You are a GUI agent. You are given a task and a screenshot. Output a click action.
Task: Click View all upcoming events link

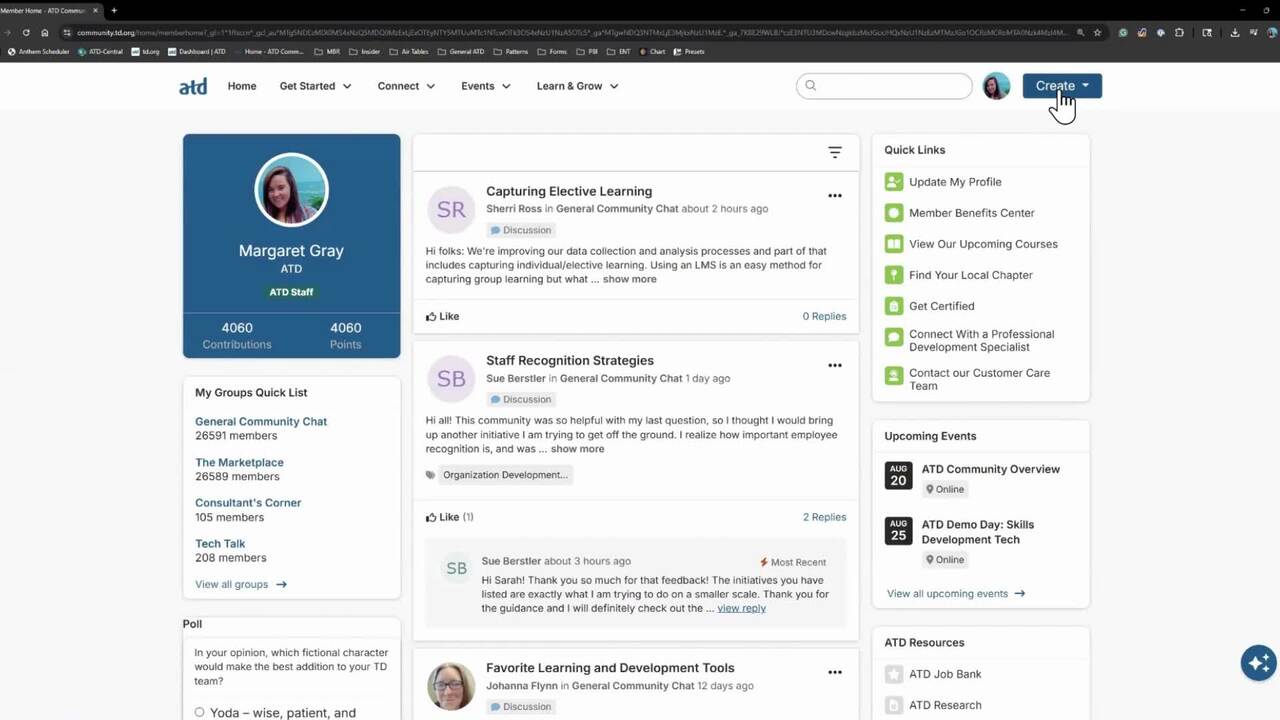click(x=956, y=593)
